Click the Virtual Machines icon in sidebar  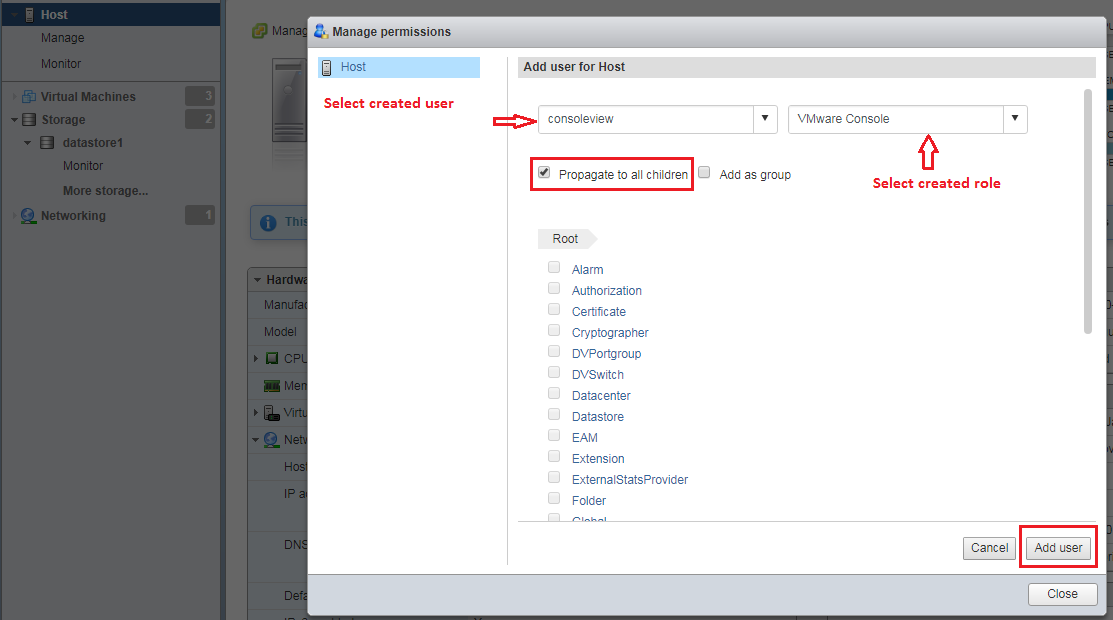point(29,97)
